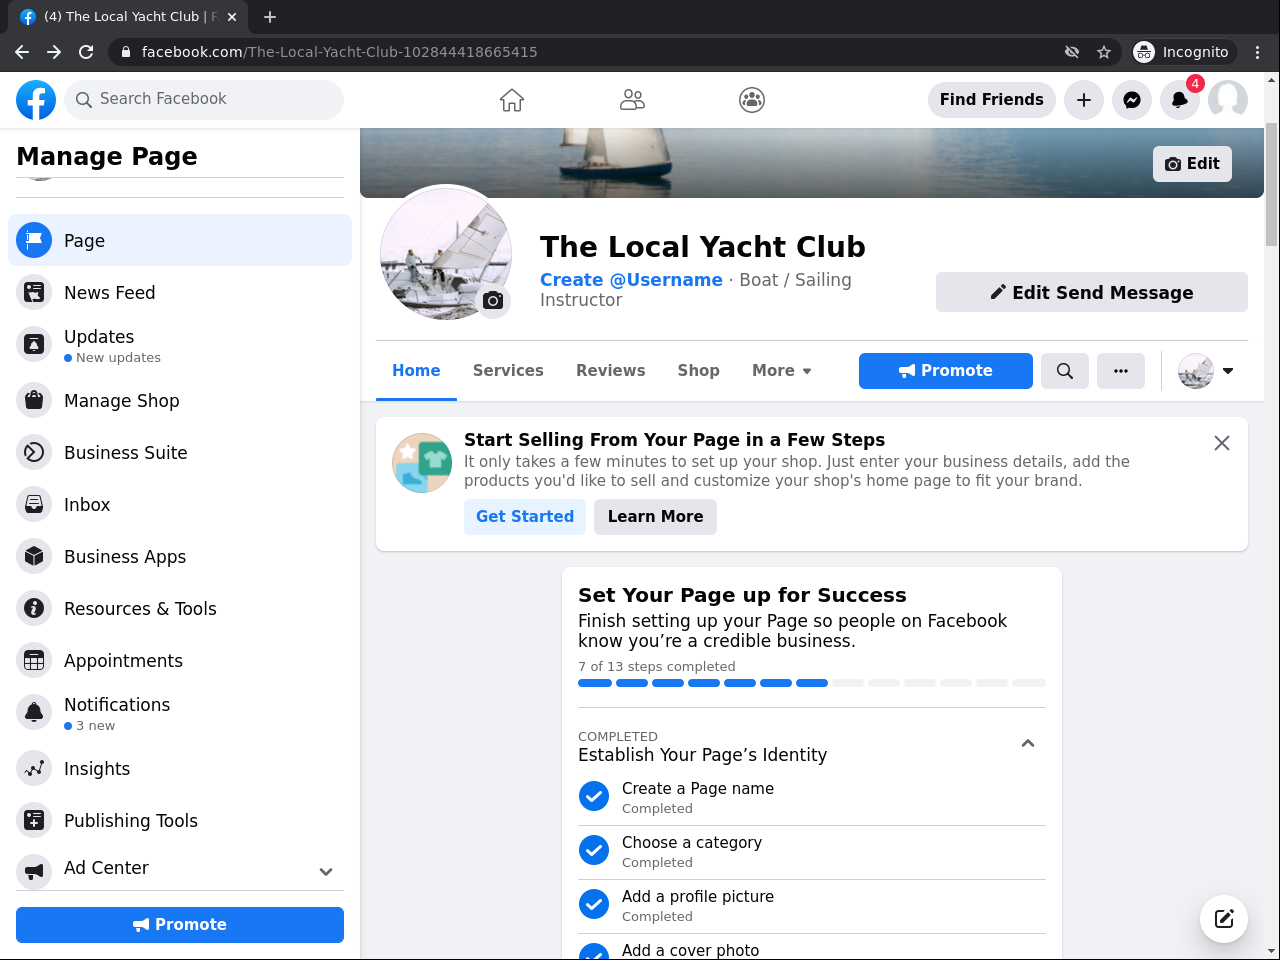The height and width of the screenshot is (960, 1280).
Task: Switch to the Services tab
Action: pyautogui.click(x=508, y=371)
